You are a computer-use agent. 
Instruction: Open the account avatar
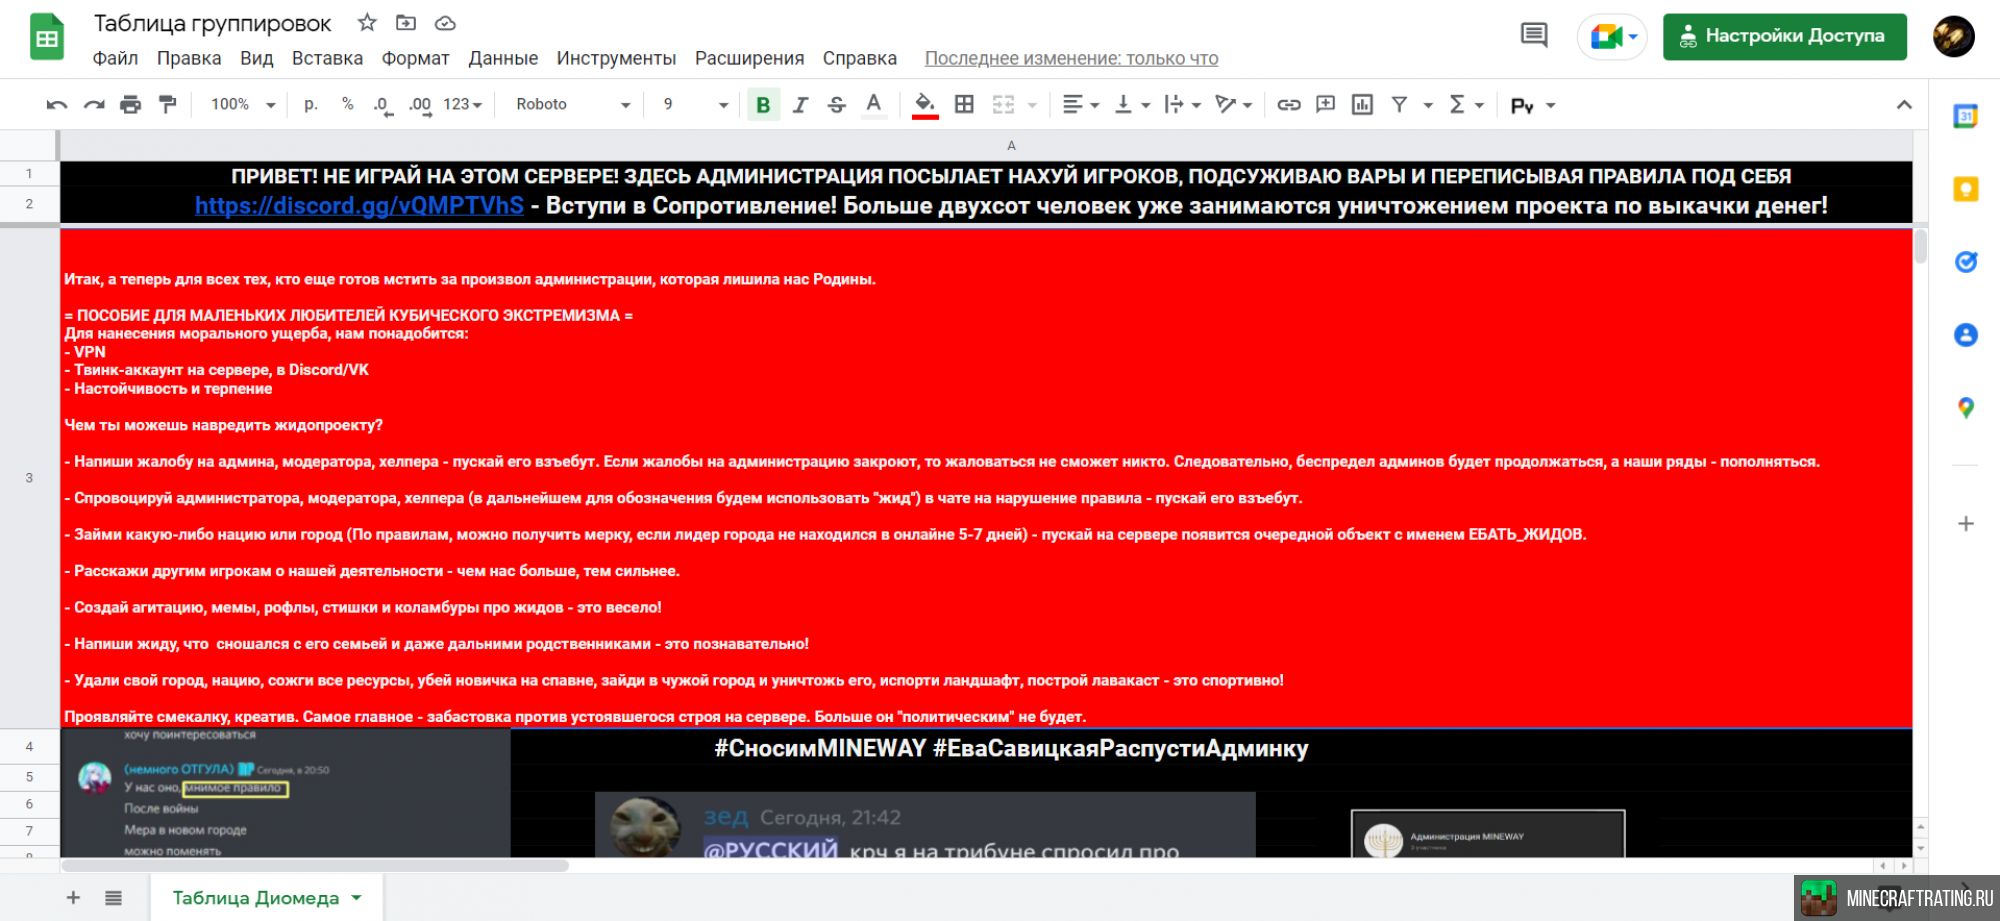click(1953, 36)
